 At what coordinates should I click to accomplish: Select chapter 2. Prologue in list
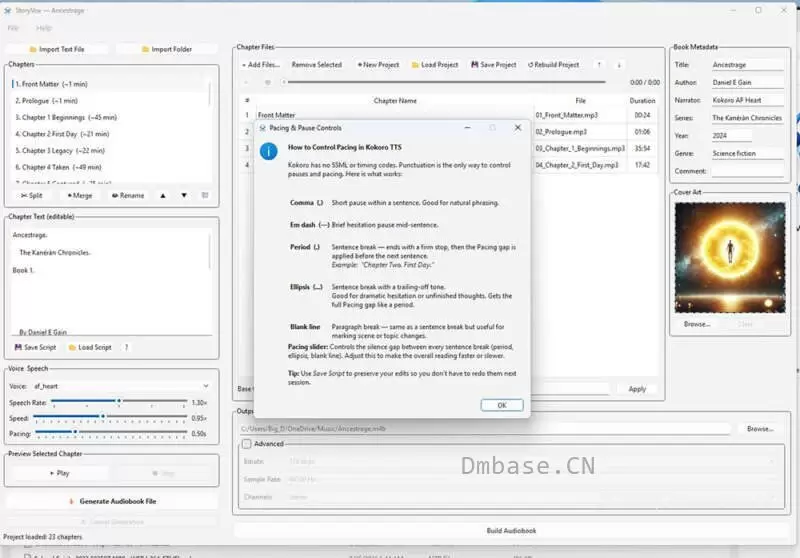(110, 100)
